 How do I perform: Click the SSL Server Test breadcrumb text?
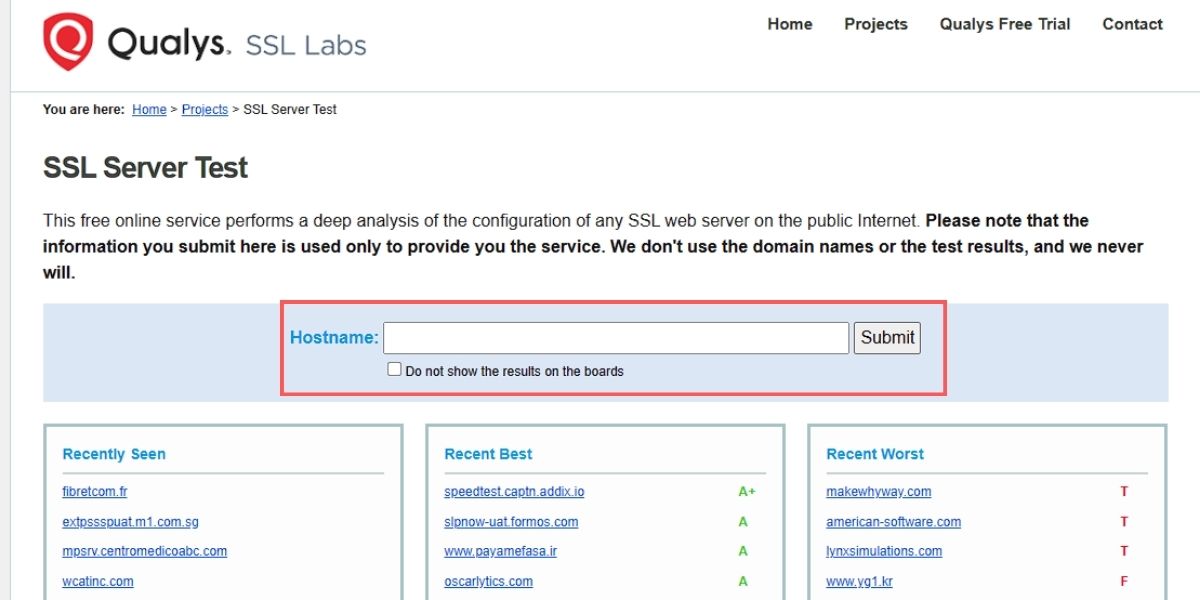(290, 110)
